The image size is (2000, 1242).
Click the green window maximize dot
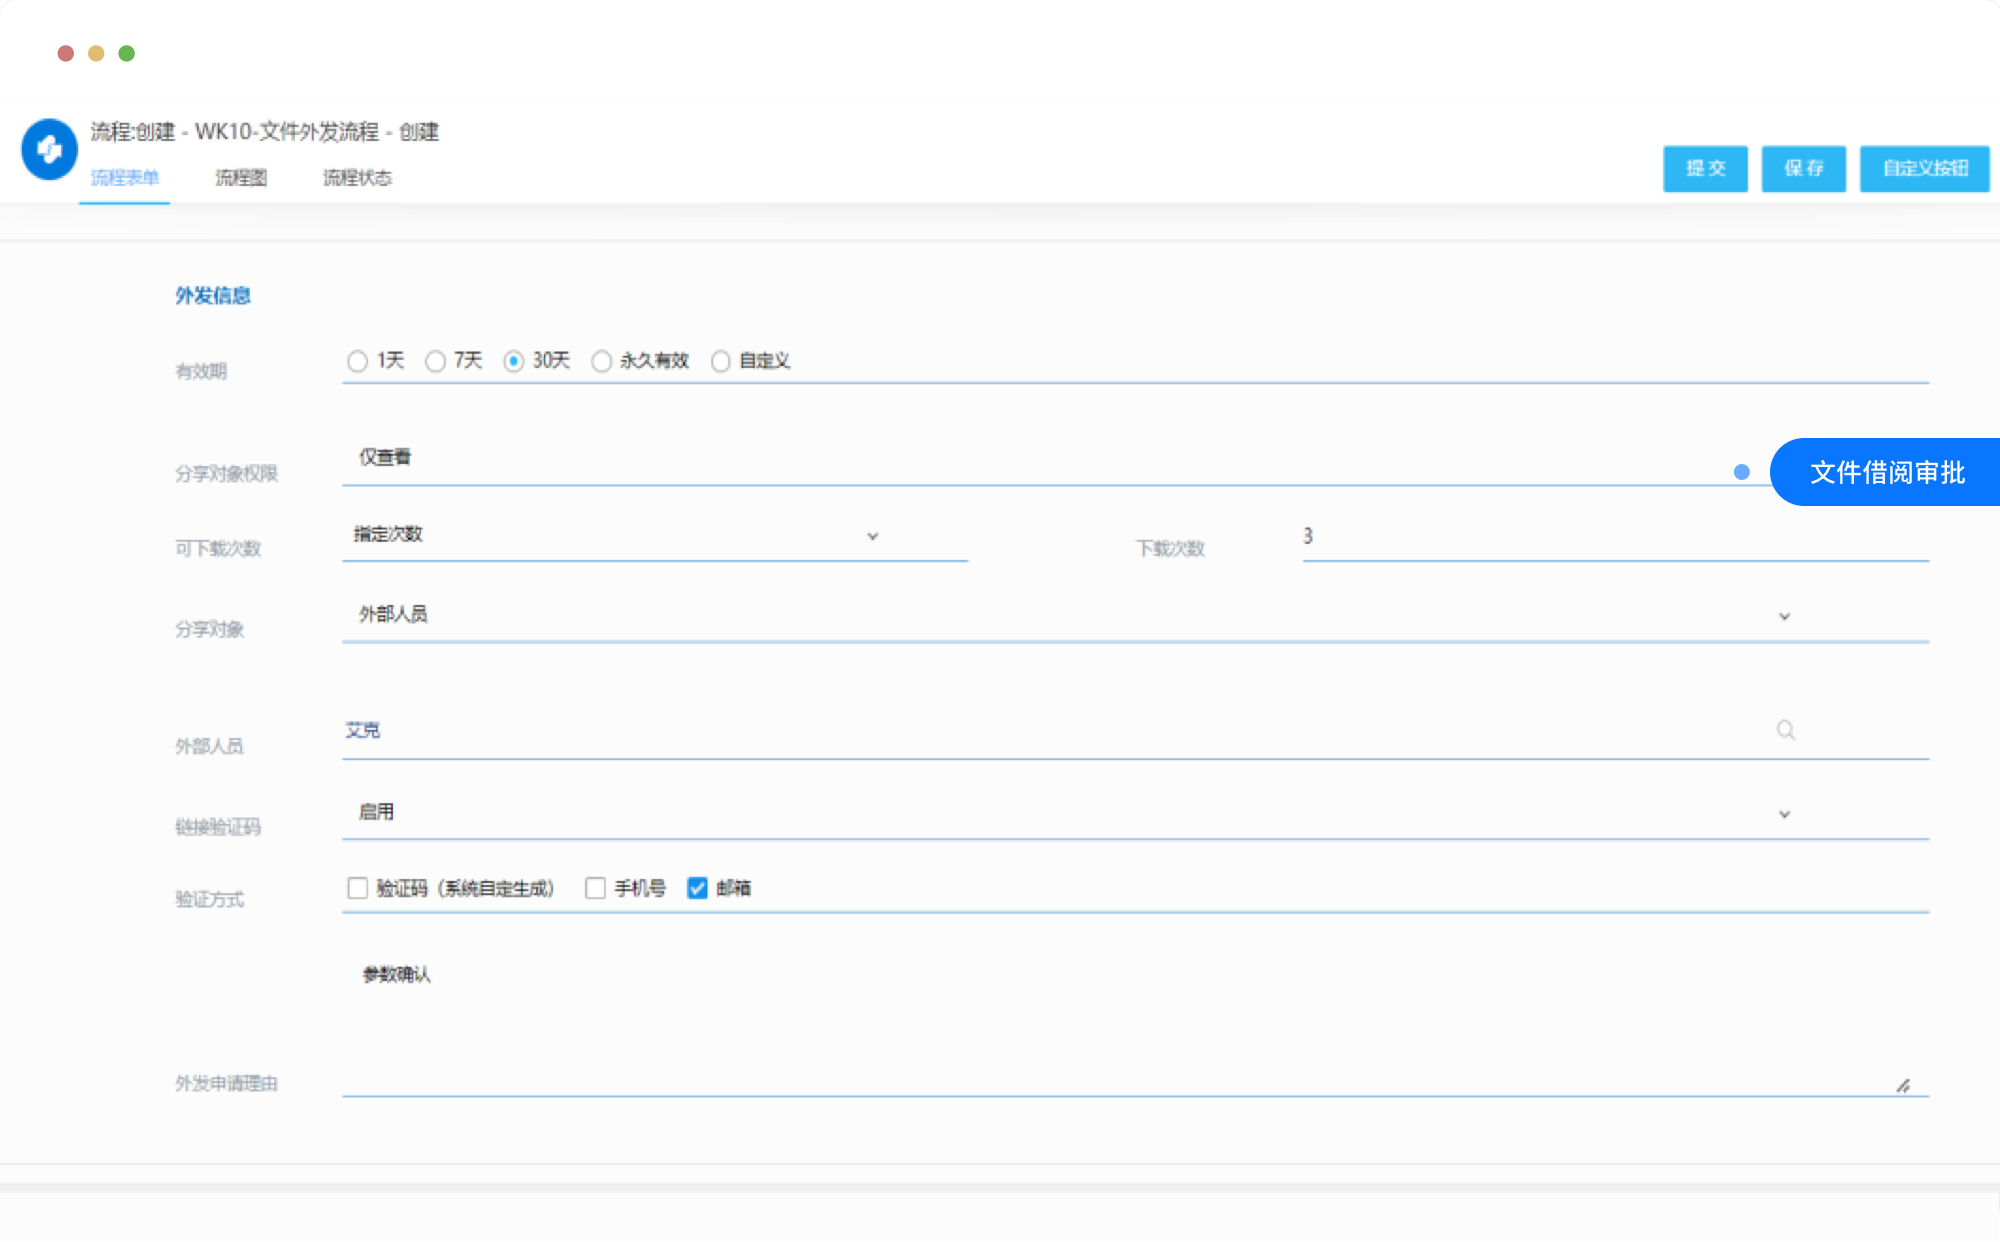(127, 53)
